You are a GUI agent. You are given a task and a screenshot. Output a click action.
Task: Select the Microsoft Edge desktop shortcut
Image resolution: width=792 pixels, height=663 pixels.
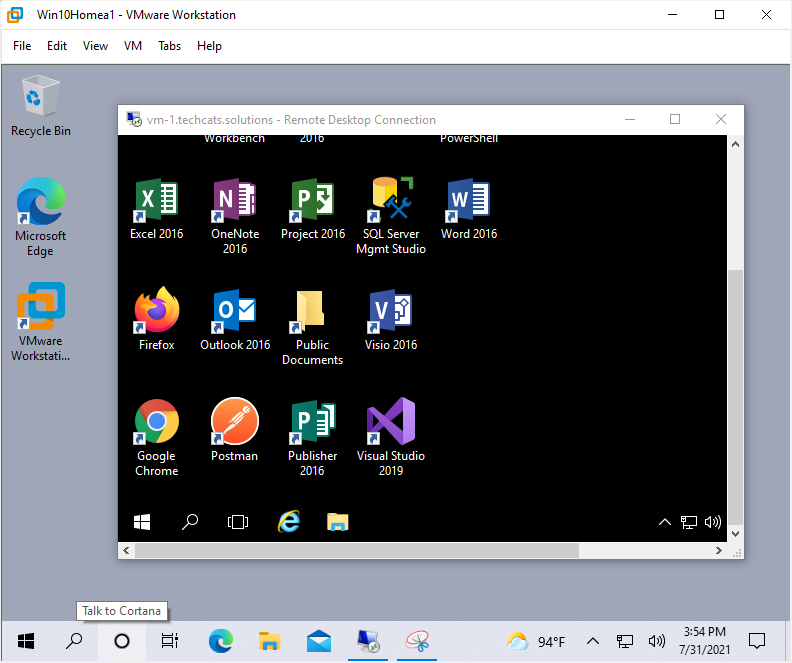coord(41,217)
